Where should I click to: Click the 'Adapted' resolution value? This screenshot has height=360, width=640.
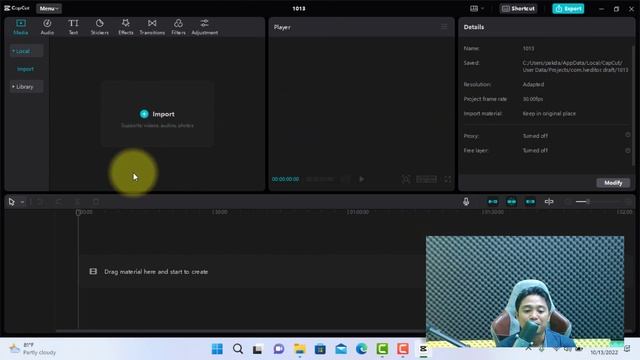pyautogui.click(x=533, y=84)
